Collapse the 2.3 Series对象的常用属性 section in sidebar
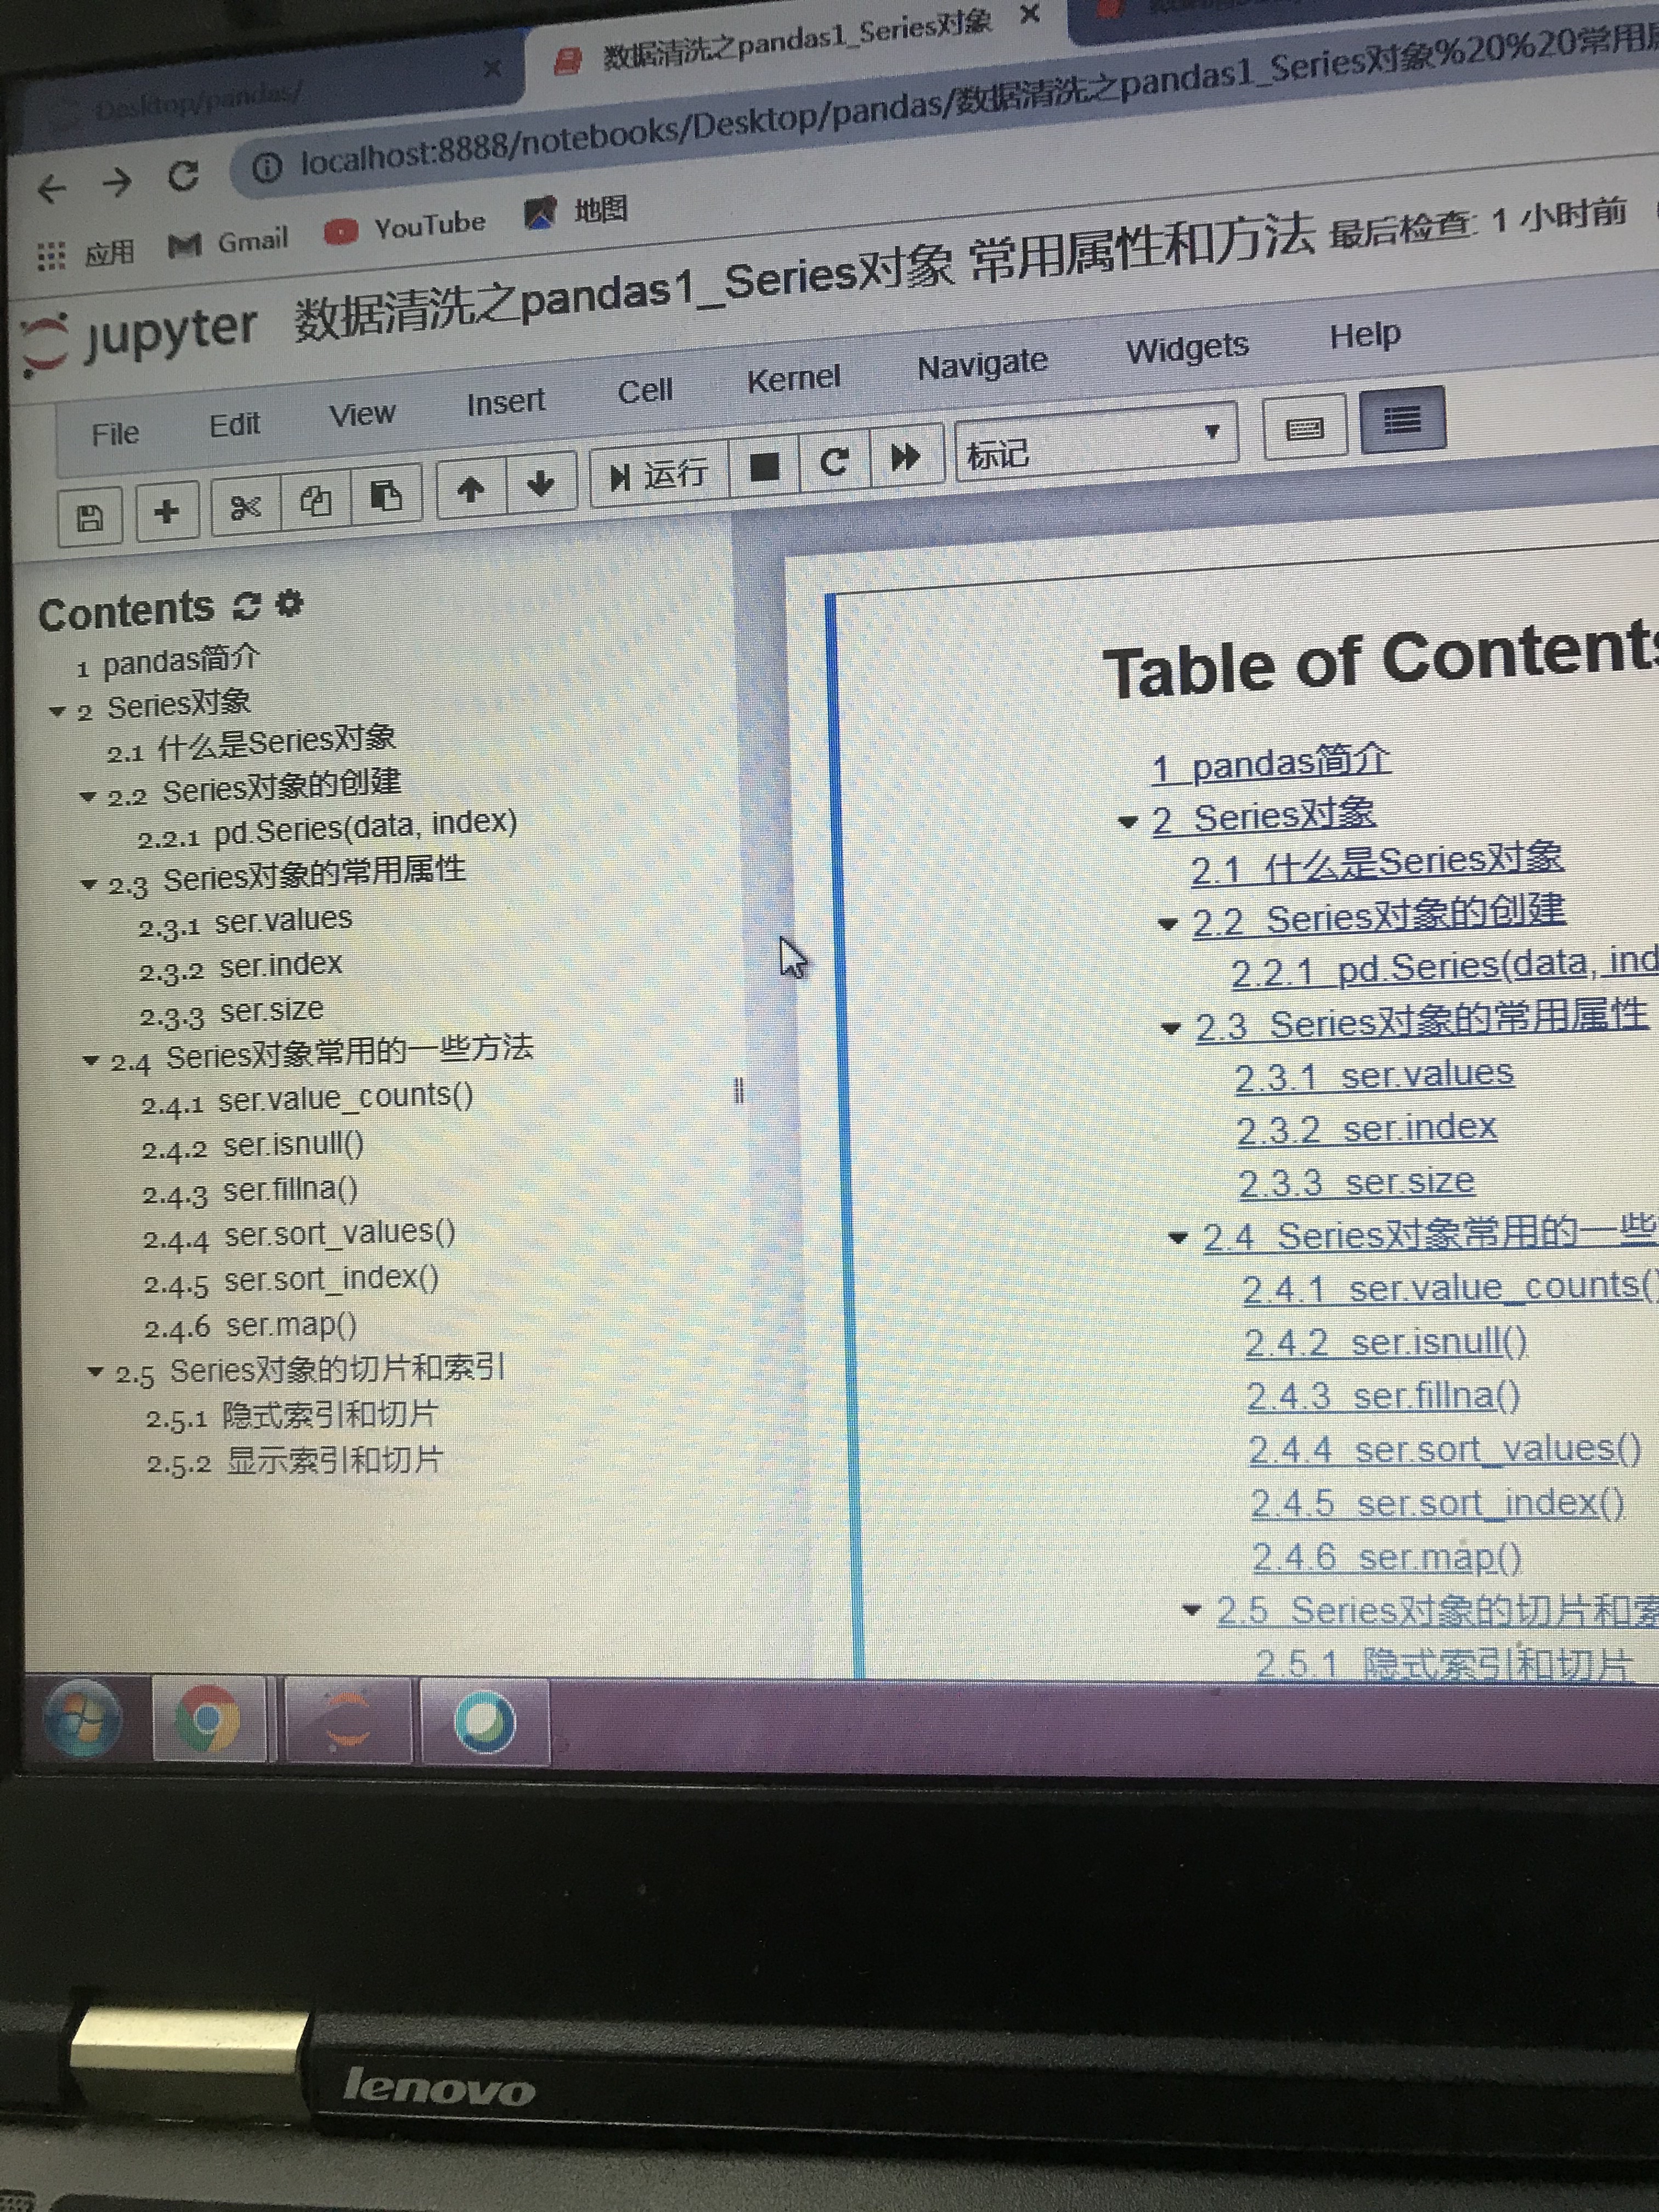This screenshot has width=1659, height=2212. tap(89, 885)
